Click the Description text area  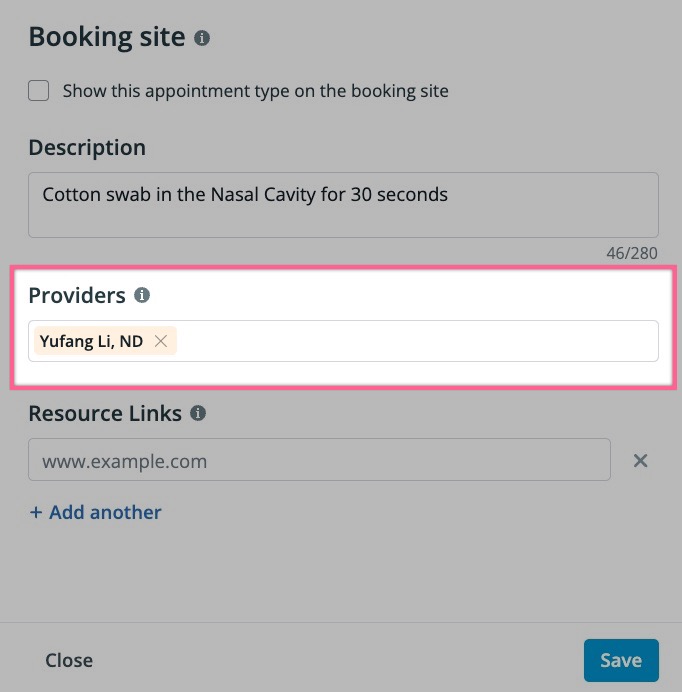(x=343, y=205)
